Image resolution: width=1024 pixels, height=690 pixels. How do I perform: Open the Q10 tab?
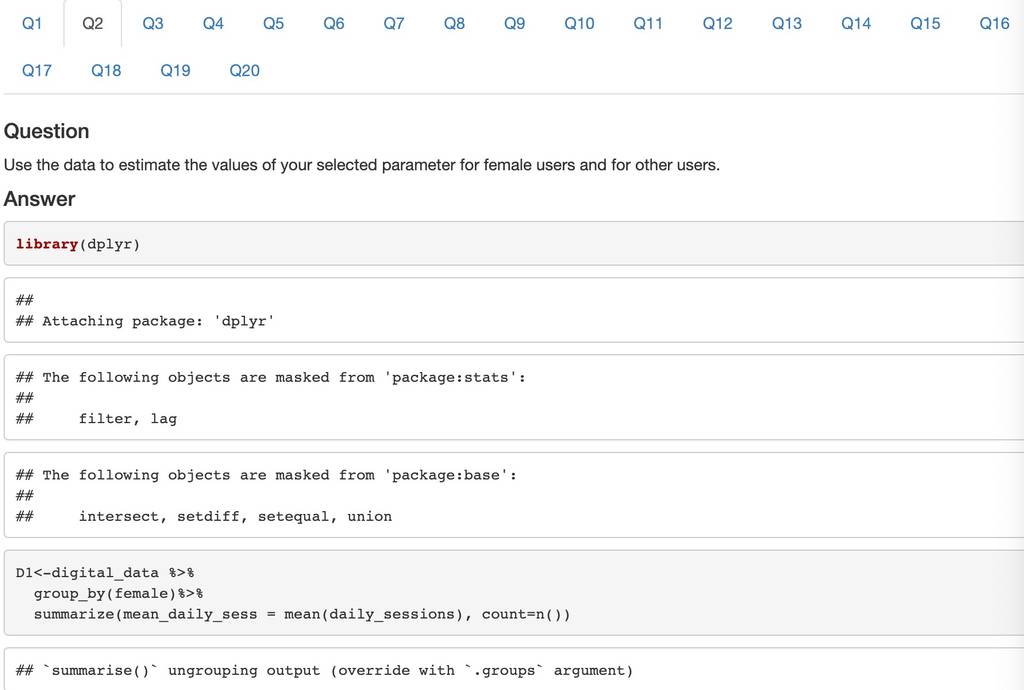579,24
